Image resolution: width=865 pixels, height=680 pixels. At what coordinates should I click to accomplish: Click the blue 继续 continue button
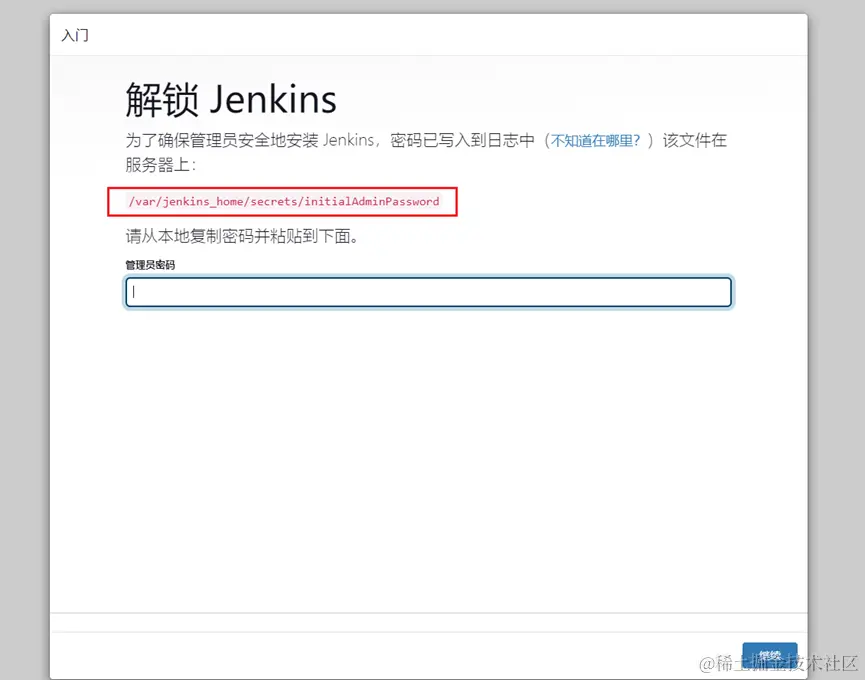770,656
